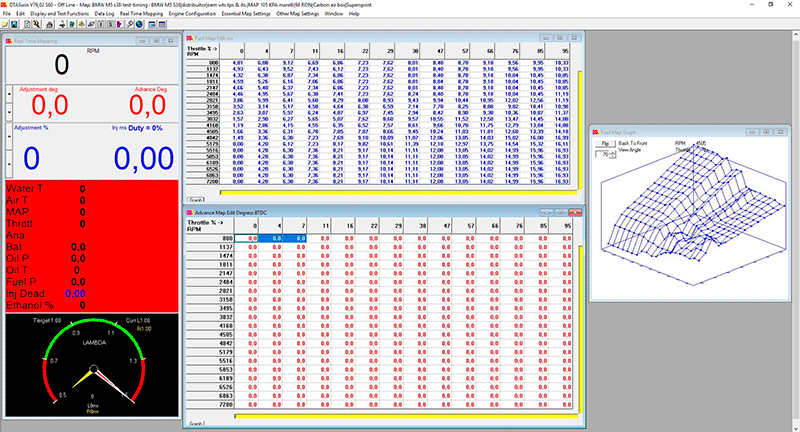Select Advance Map cell RPM 3832, throttle 47
This screenshot has height=432, width=800.
[439, 317]
